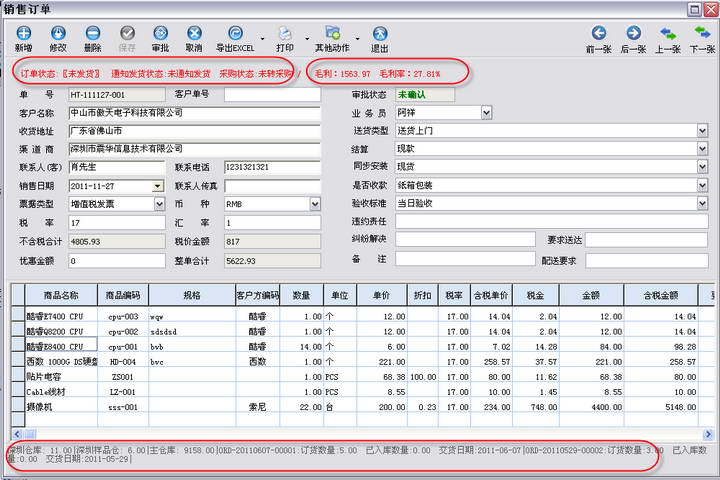720x480 pixels.
Task: Expand the 送货类型 dropdown
Action: click(702, 131)
